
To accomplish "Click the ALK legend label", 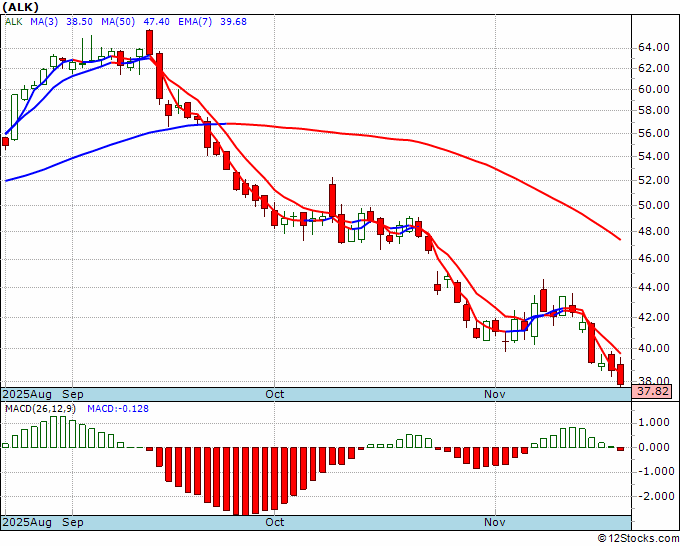I will pos(13,22).
